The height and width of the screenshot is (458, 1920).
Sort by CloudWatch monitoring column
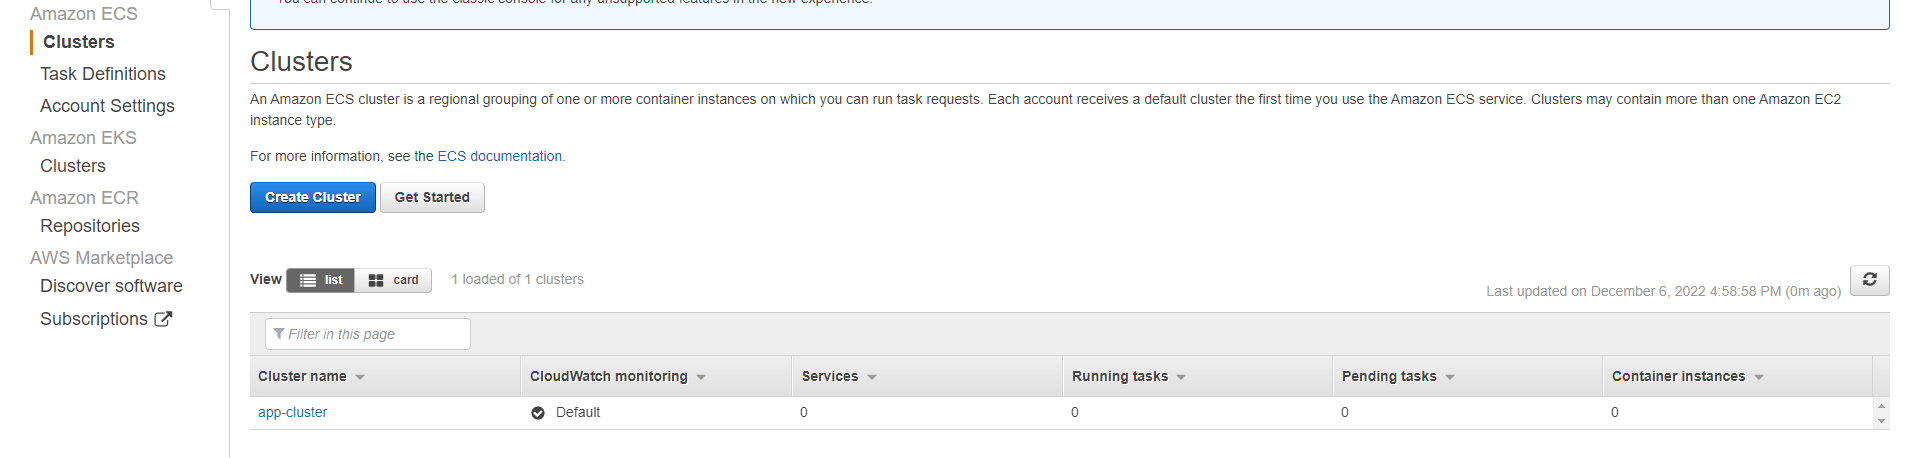[617, 377]
